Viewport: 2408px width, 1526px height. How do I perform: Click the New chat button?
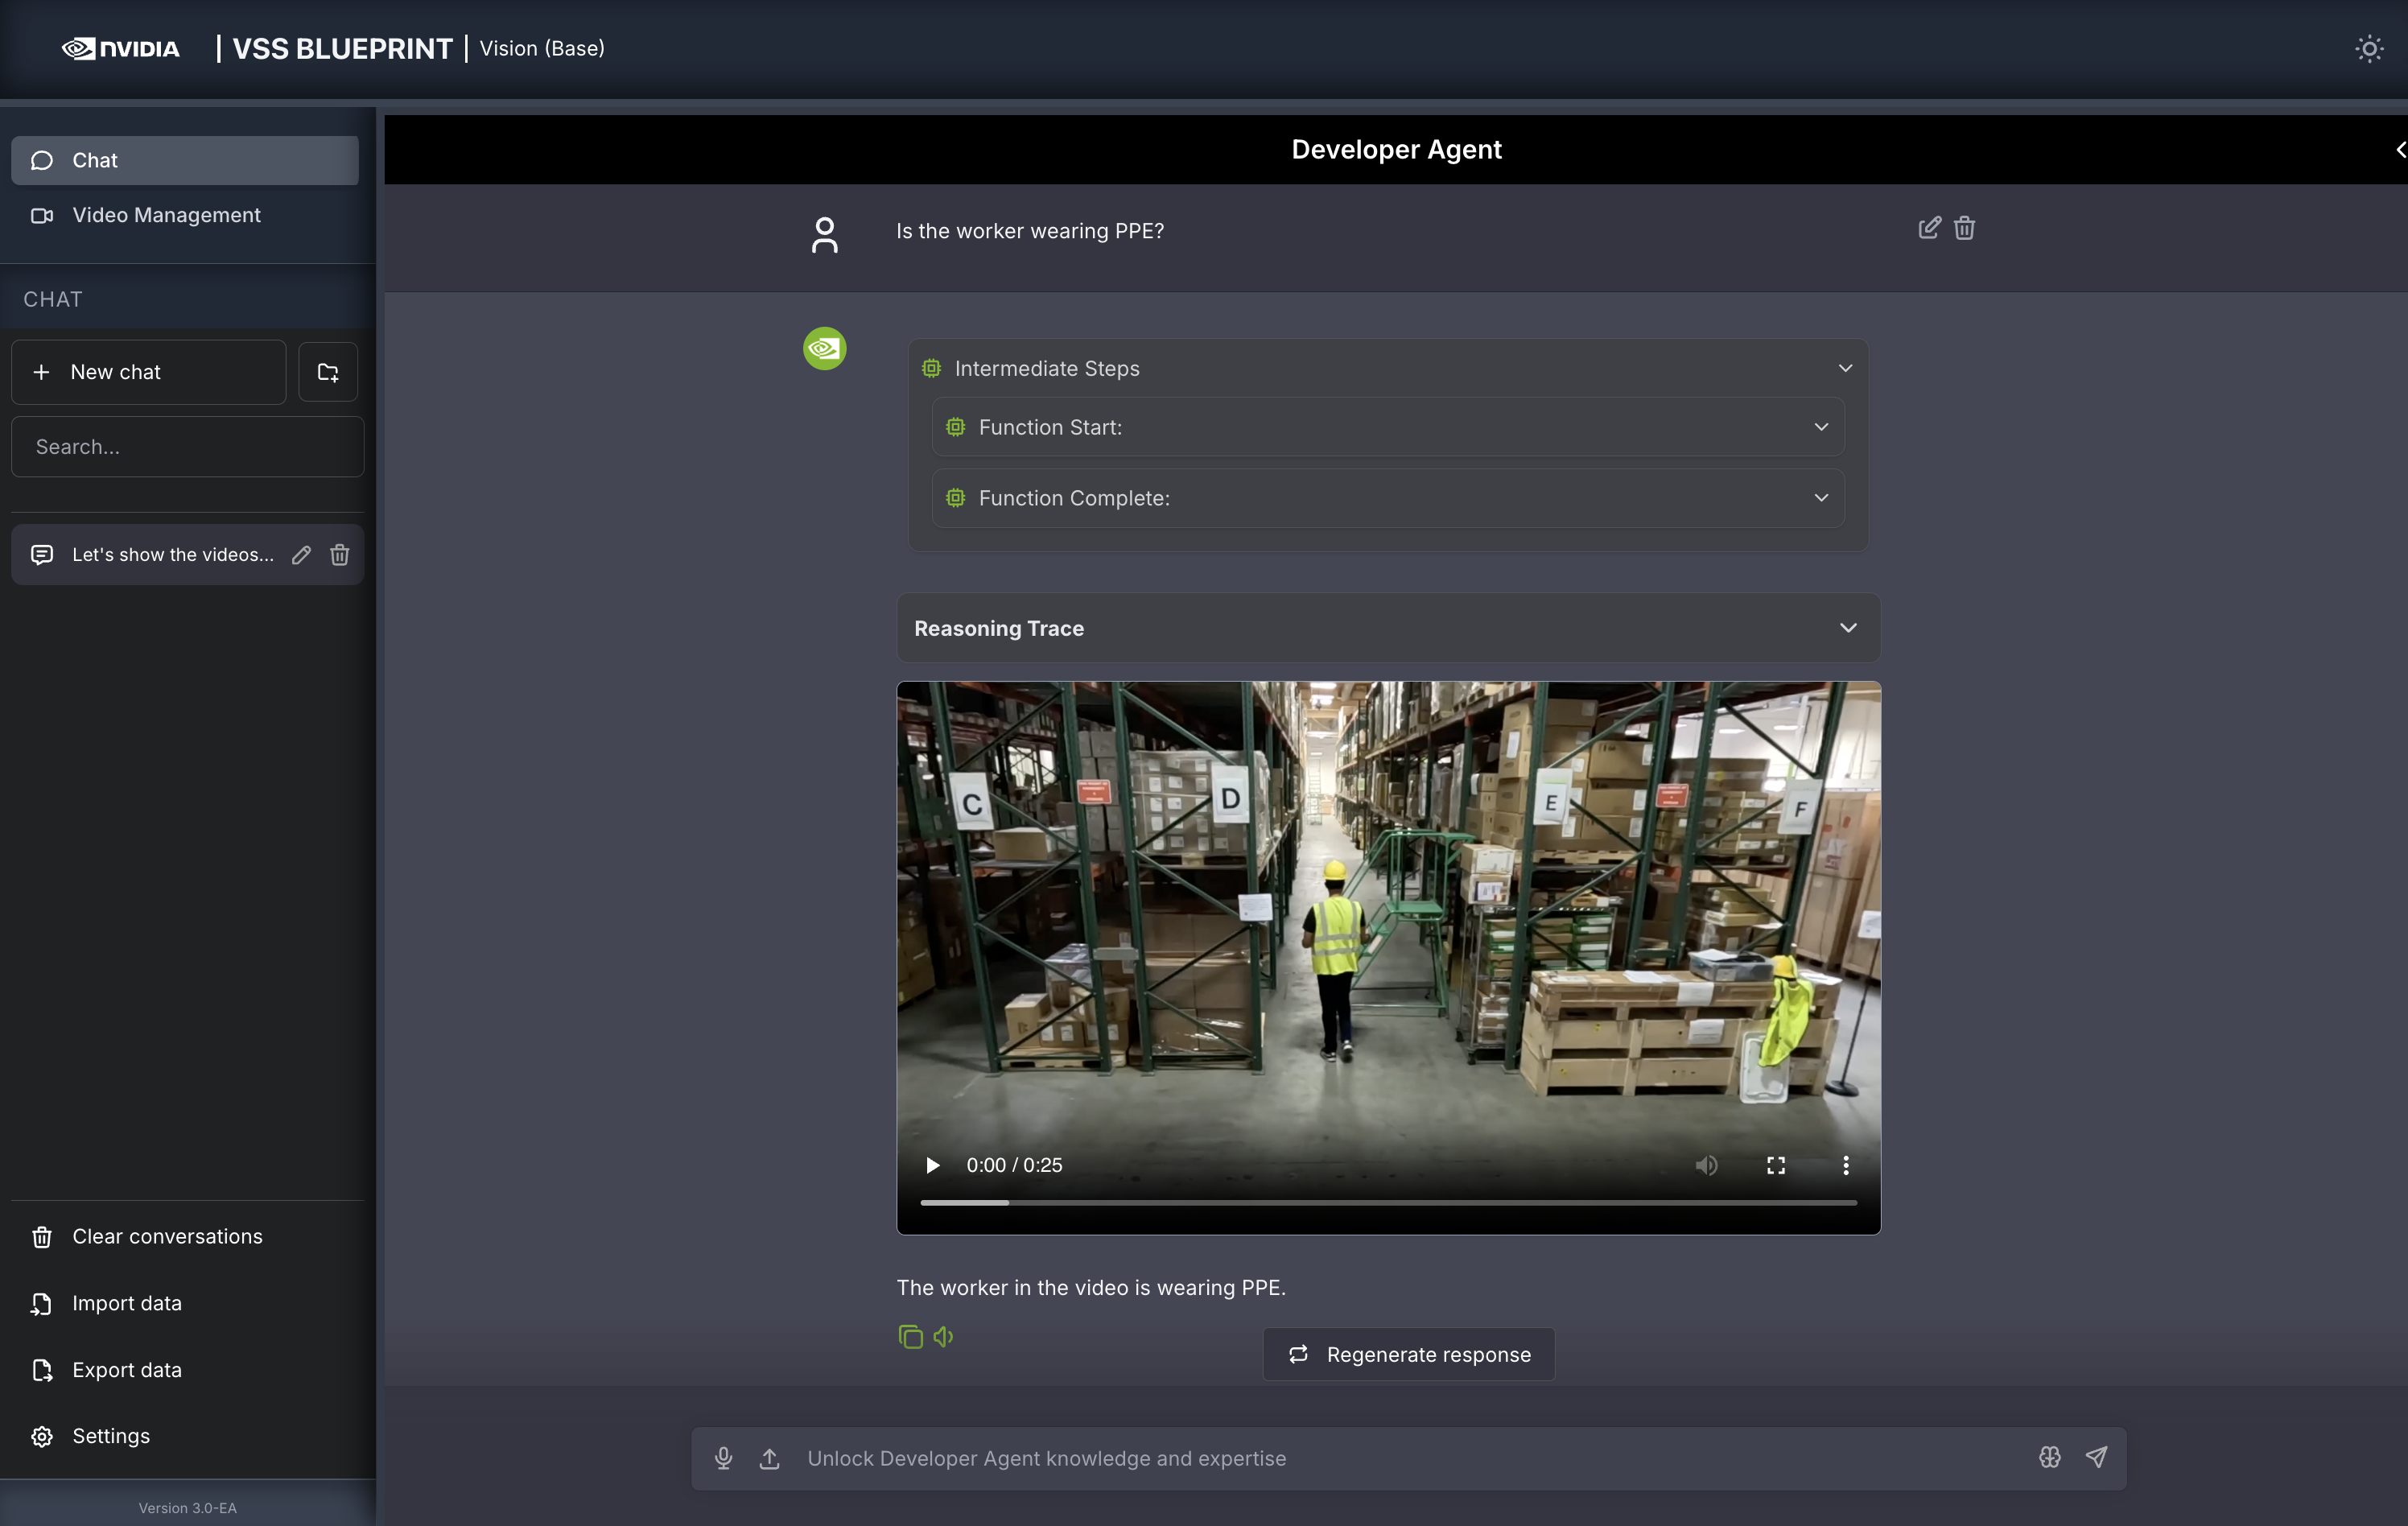pyautogui.click(x=149, y=372)
